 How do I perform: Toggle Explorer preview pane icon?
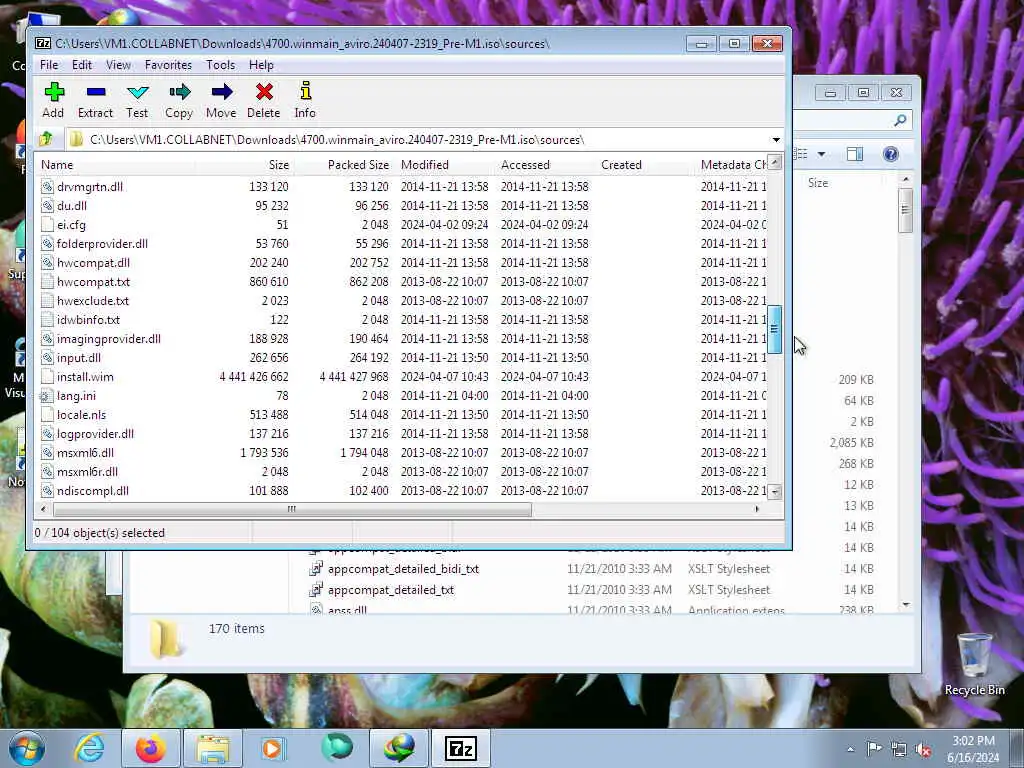coord(855,154)
